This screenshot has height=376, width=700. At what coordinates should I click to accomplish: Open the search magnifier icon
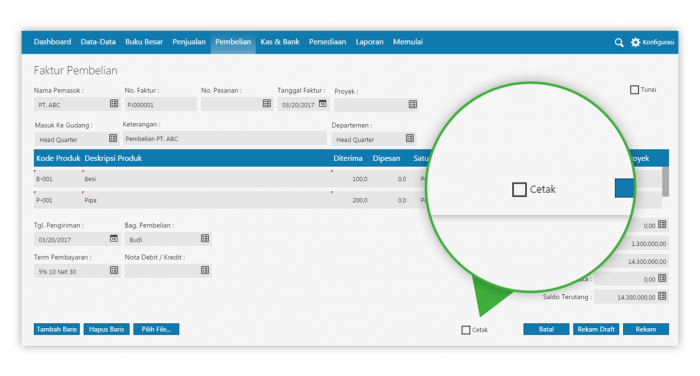tap(619, 42)
